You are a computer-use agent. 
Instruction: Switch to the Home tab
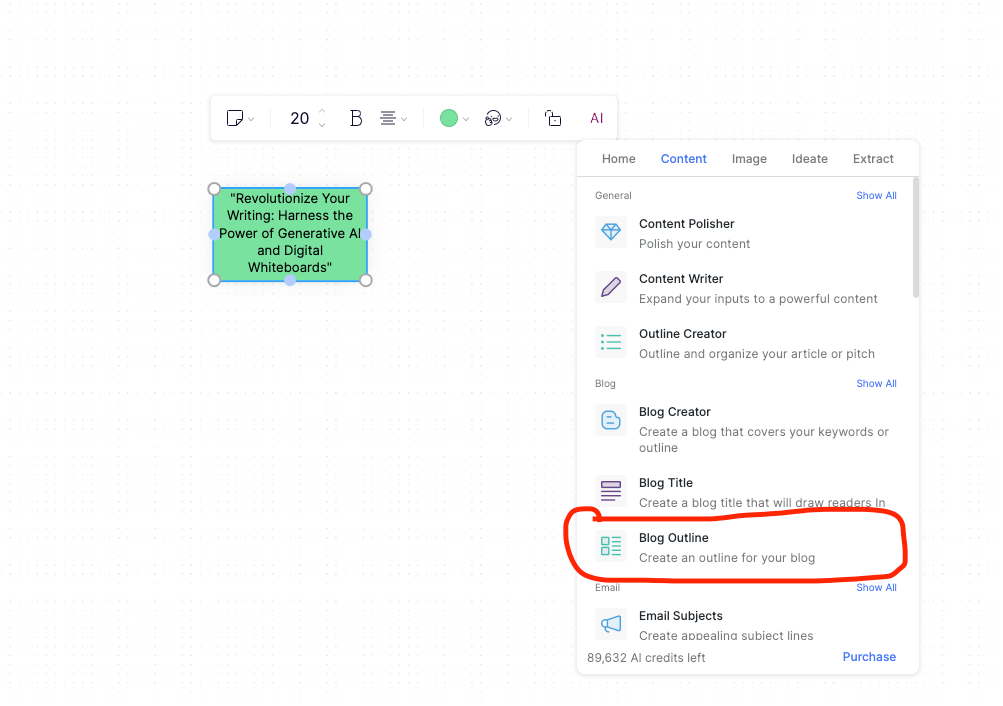pos(619,159)
